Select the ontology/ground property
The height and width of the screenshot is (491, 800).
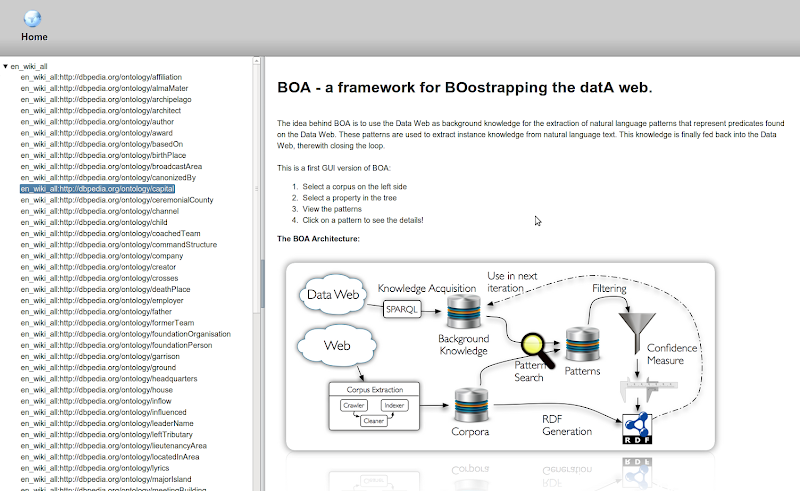tap(98, 368)
